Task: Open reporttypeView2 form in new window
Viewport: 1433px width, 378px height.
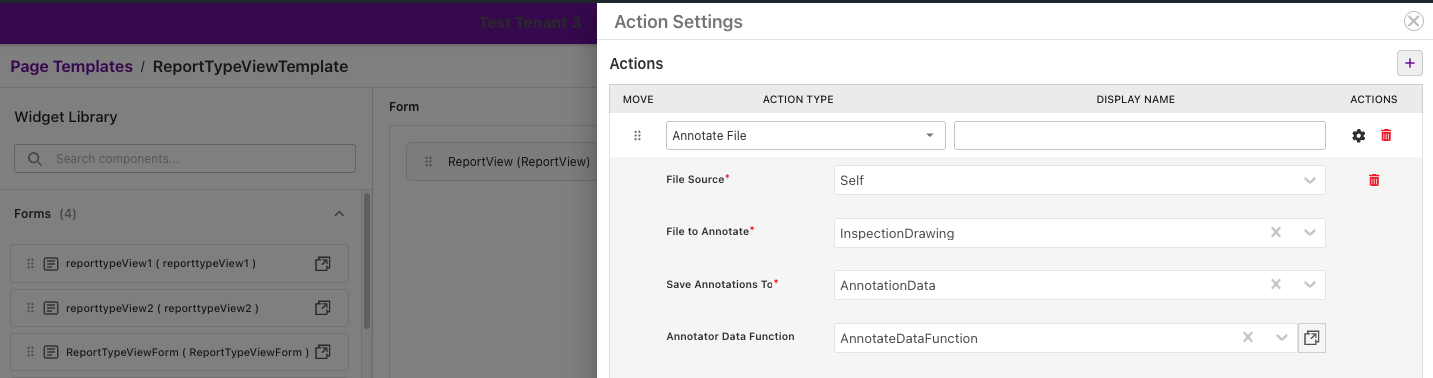Action: pyautogui.click(x=322, y=308)
